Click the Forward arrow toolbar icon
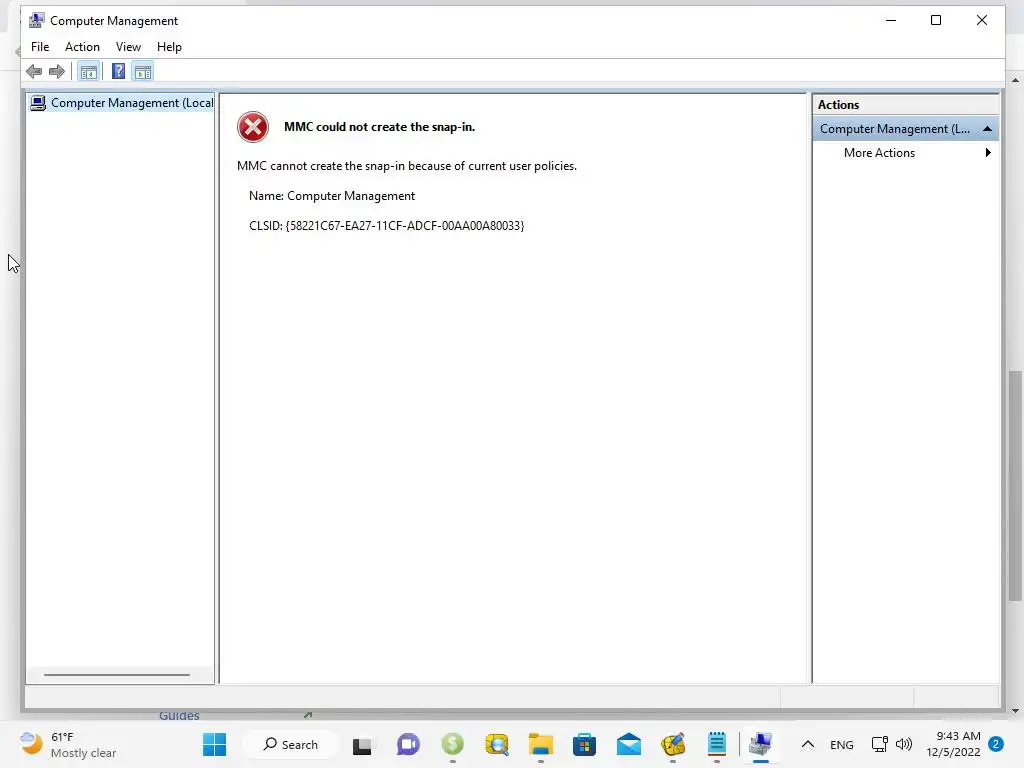 pyautogui.click(x=57, y=71)
